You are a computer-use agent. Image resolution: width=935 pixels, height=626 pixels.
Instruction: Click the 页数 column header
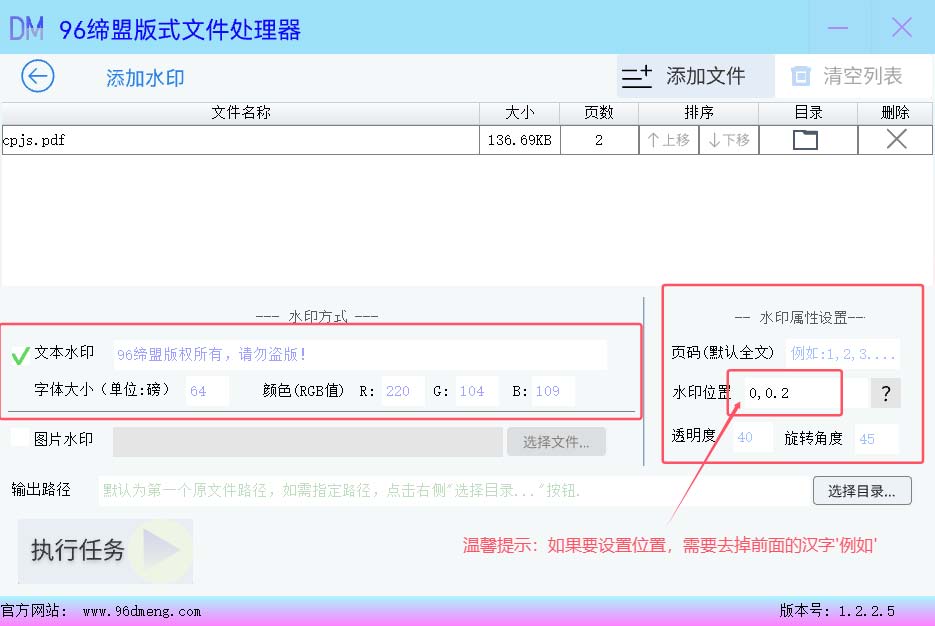pos(599,113)
